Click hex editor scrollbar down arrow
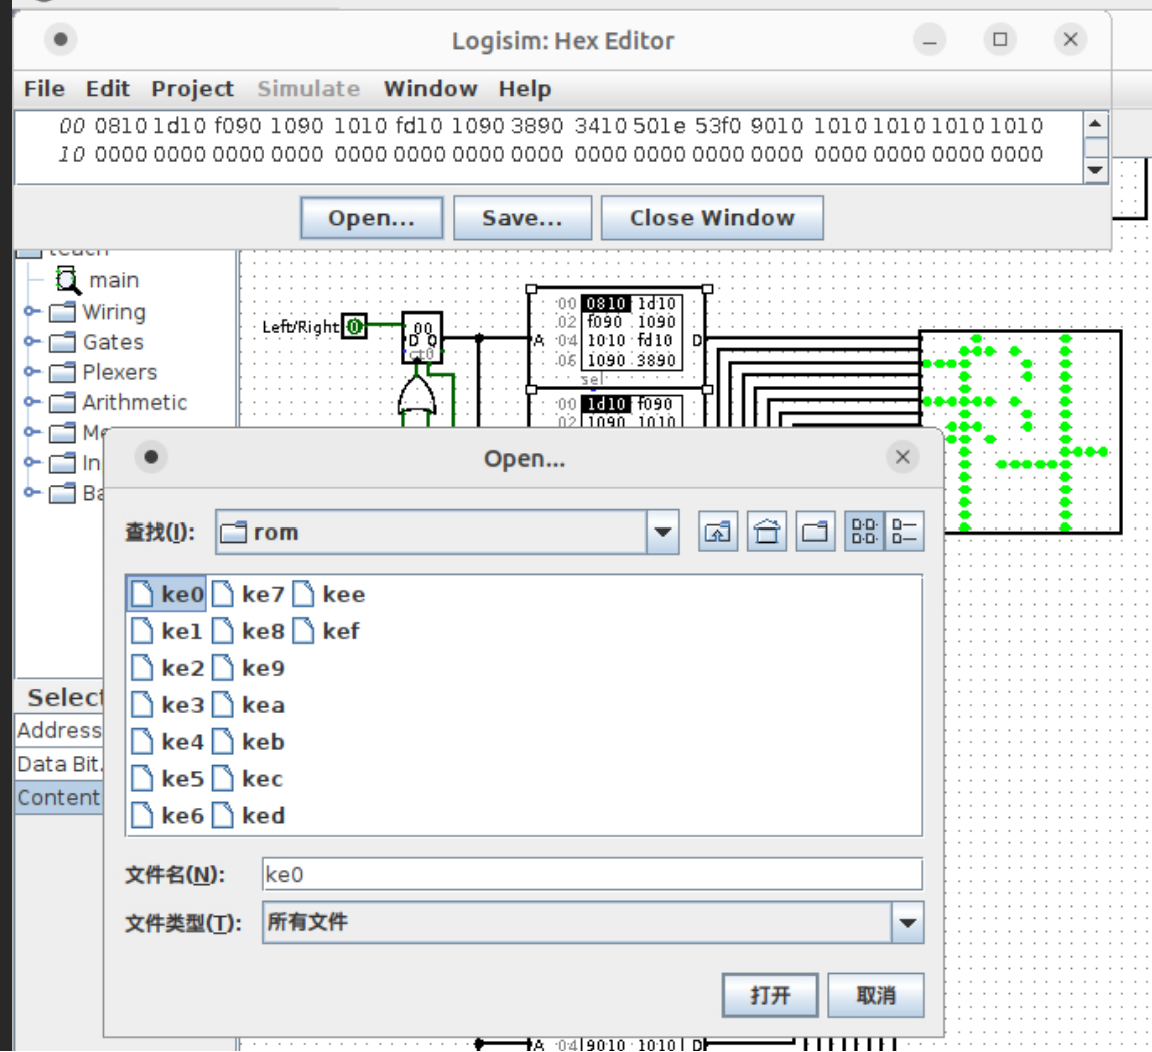The image size is (1152, 1052). tap(1096, 170)
